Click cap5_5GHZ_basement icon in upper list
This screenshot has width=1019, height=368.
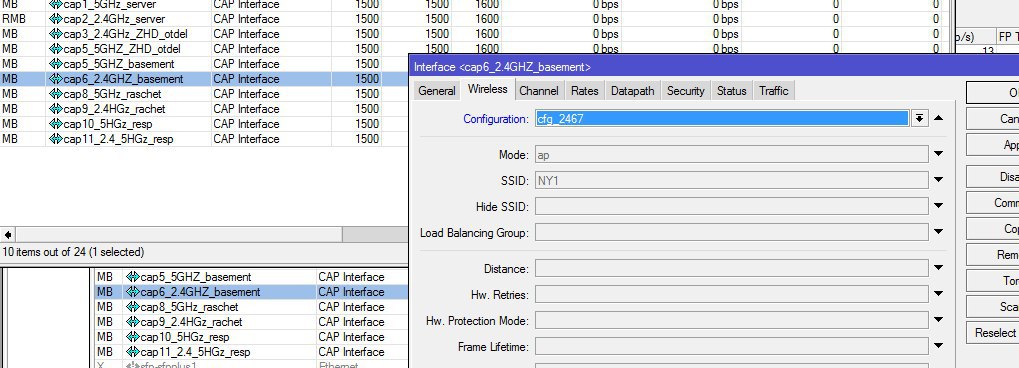pyautogui.click(x=56, y=64)
